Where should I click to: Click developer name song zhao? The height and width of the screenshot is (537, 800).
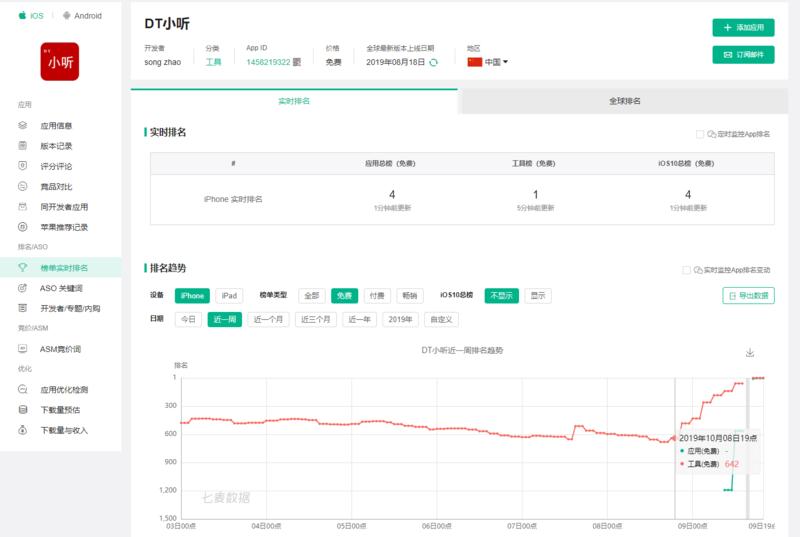coord(163,62)
